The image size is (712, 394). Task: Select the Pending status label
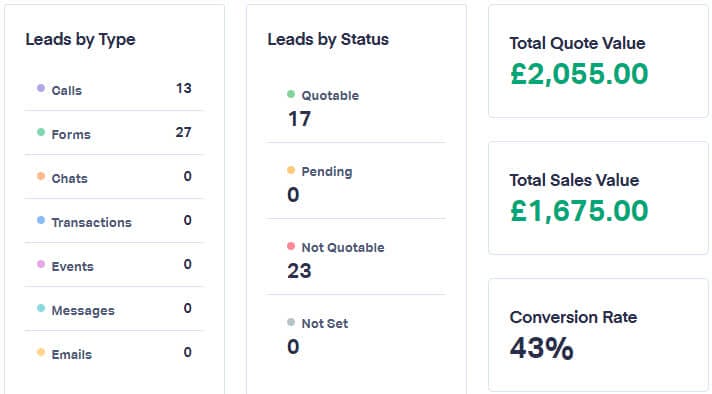click(327, 172)
